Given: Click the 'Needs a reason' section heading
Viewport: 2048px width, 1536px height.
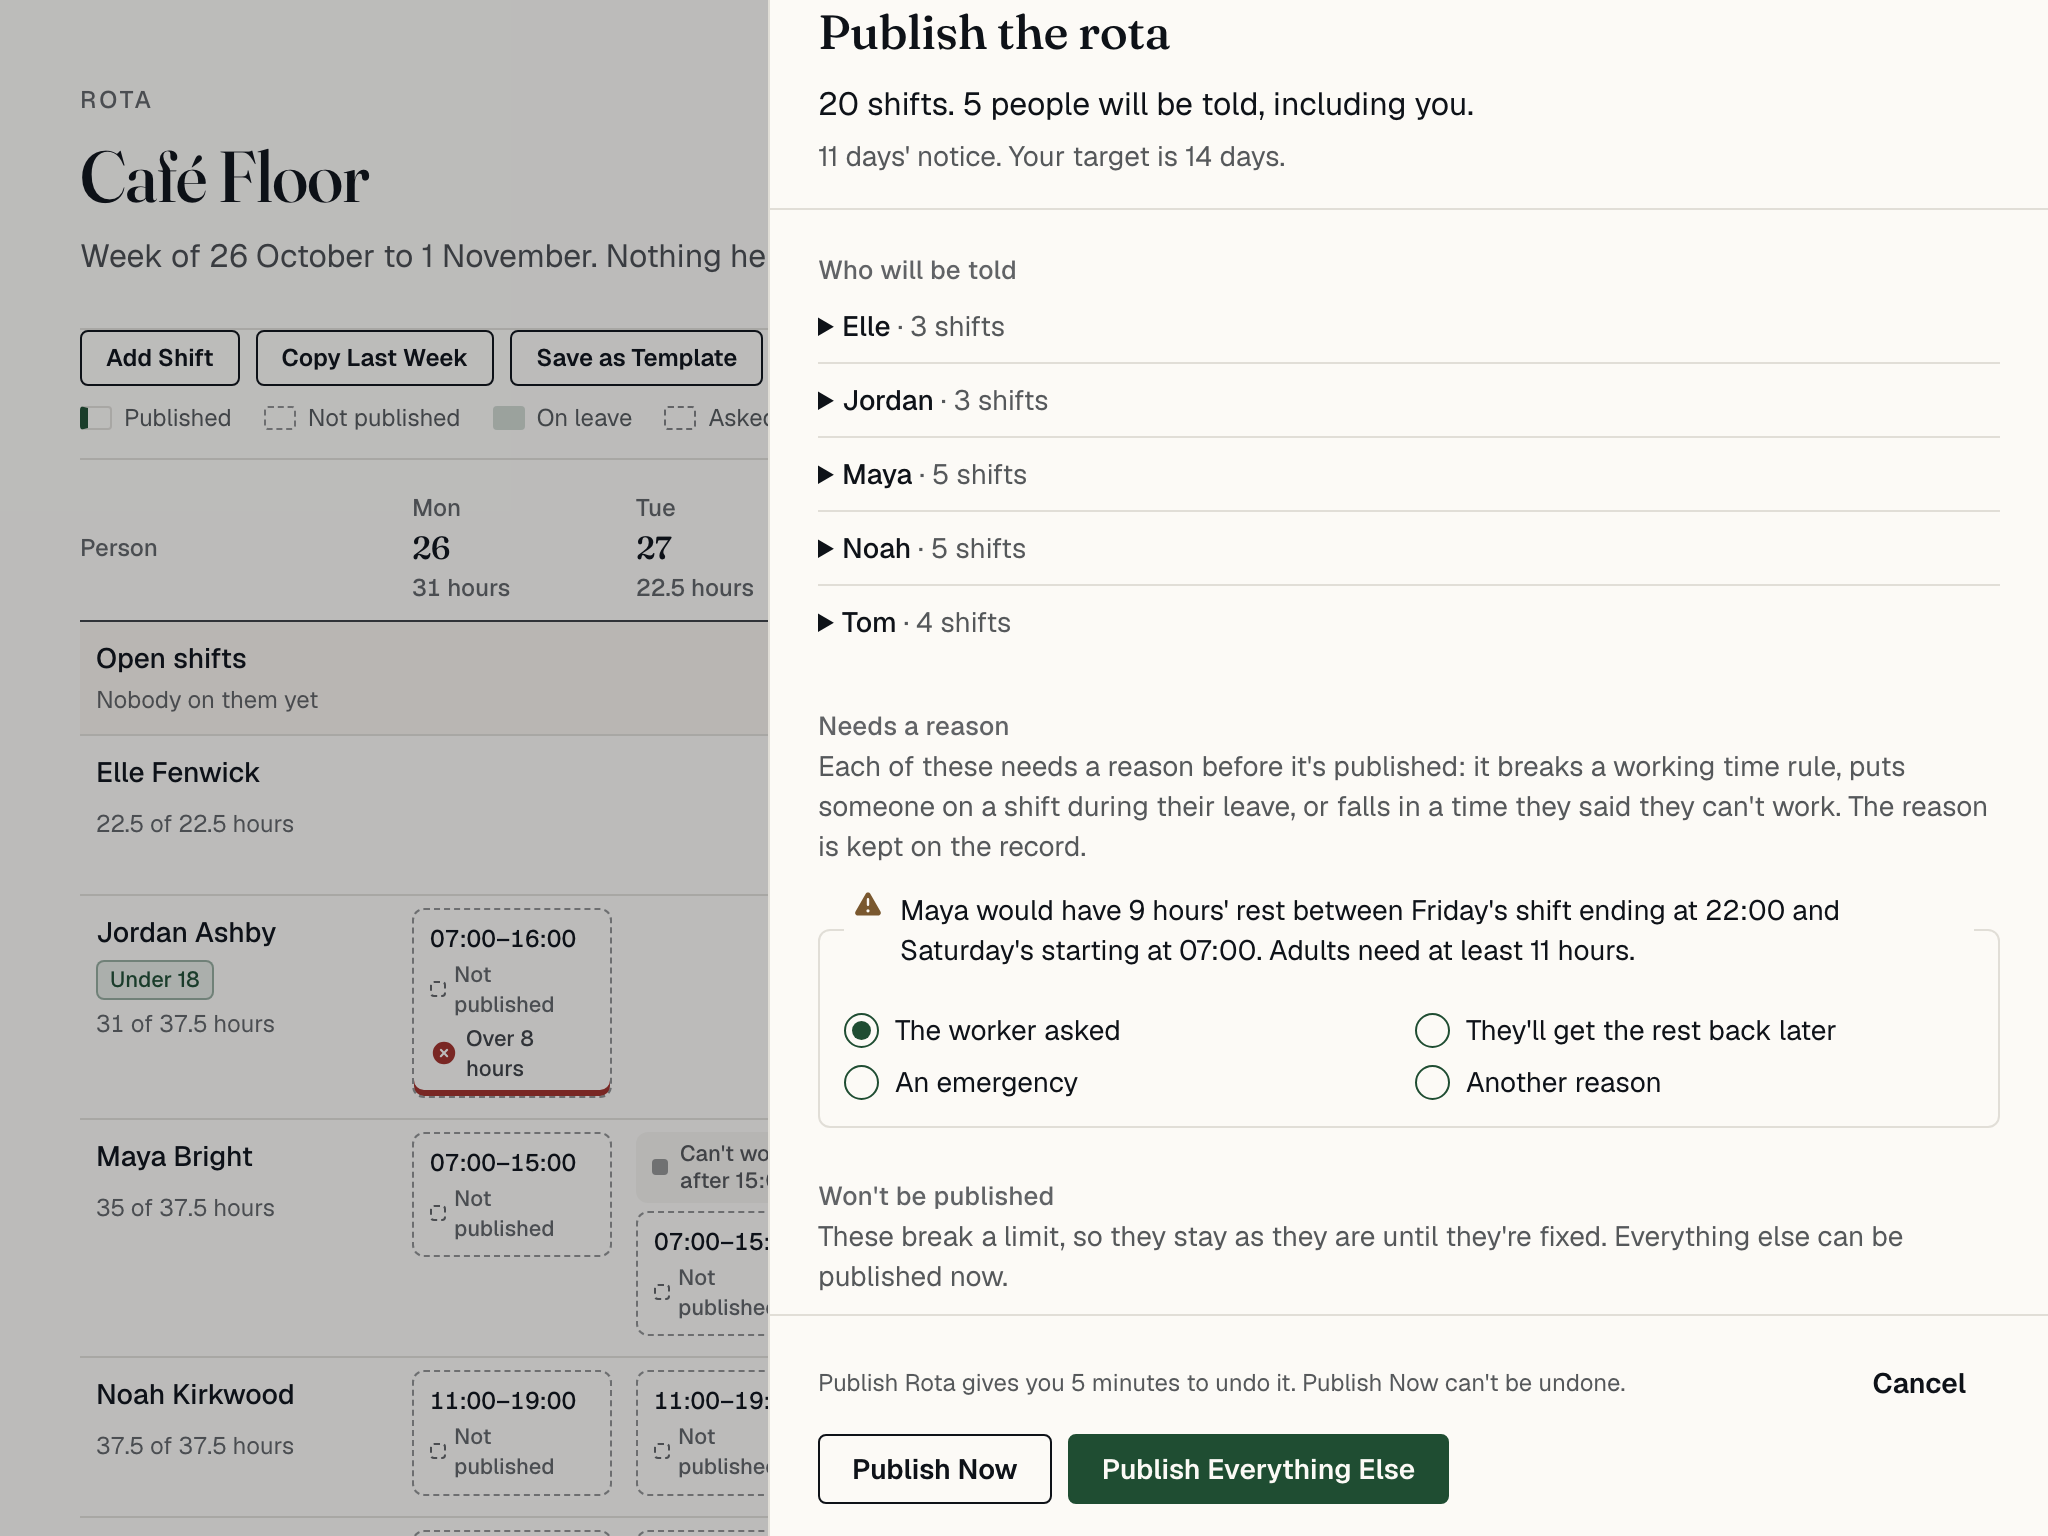Looking at the screenshot, I should coord(913,727).
